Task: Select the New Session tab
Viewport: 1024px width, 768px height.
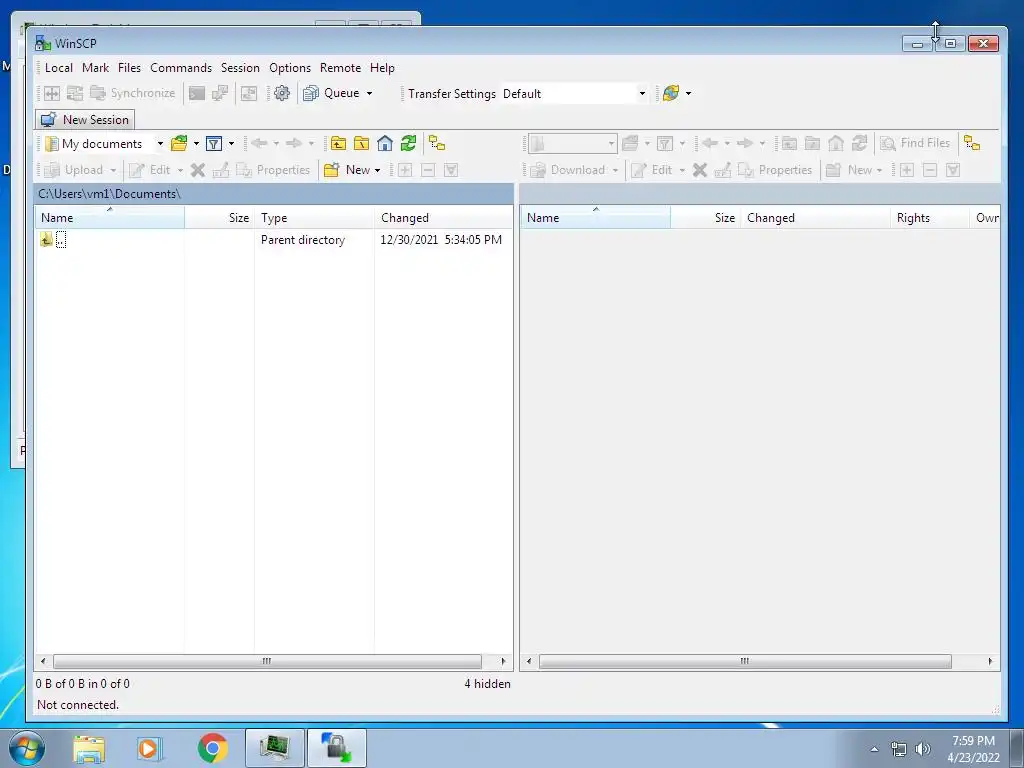Action: [85, 120]
